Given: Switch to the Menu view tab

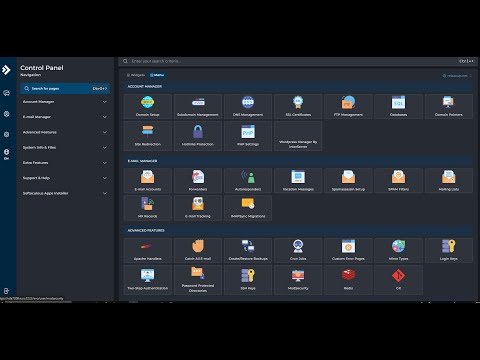Looking at the screenshot, I should (x=157, y=75).
